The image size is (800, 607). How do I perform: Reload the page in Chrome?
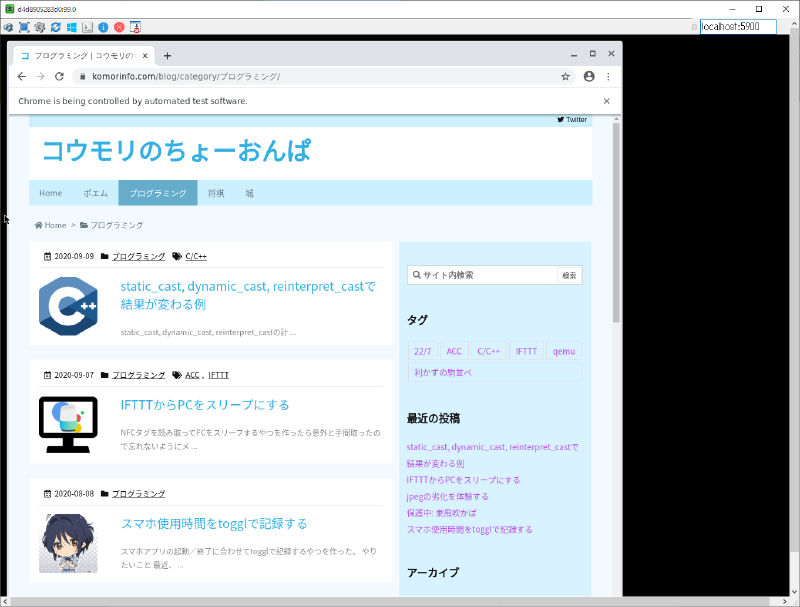click(59, 76)
